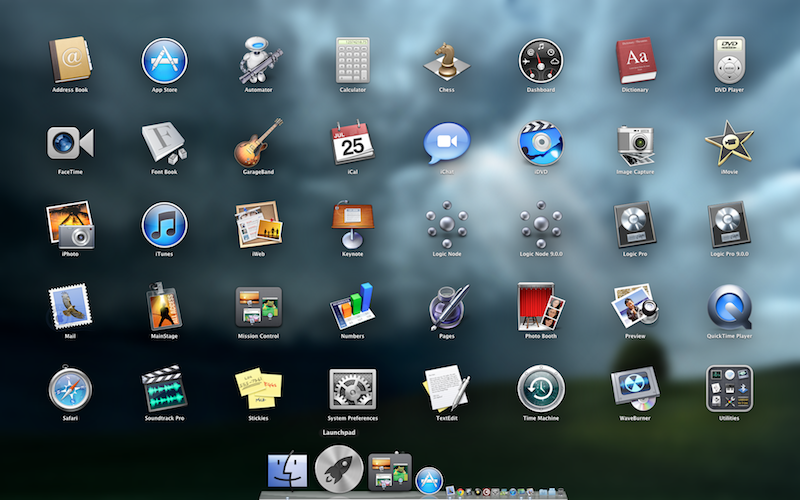Open Keynote

353,223
